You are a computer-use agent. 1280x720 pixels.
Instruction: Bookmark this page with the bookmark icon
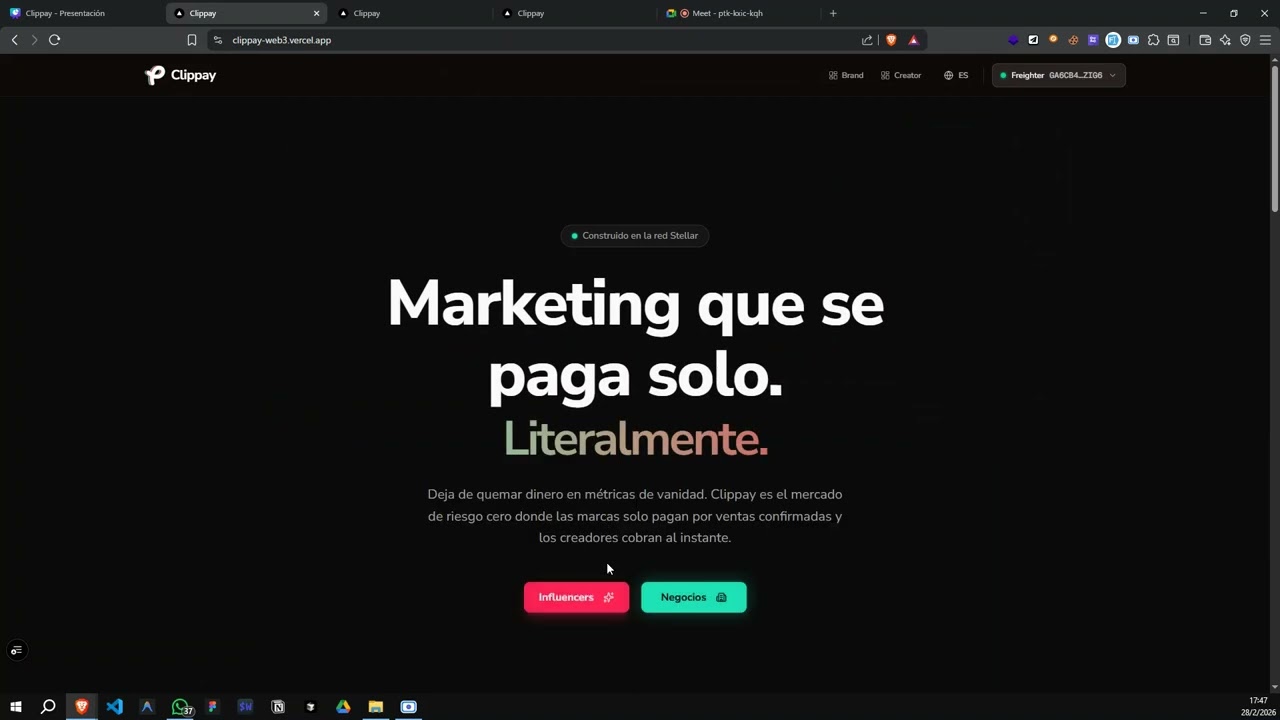[x=191, y=40]
